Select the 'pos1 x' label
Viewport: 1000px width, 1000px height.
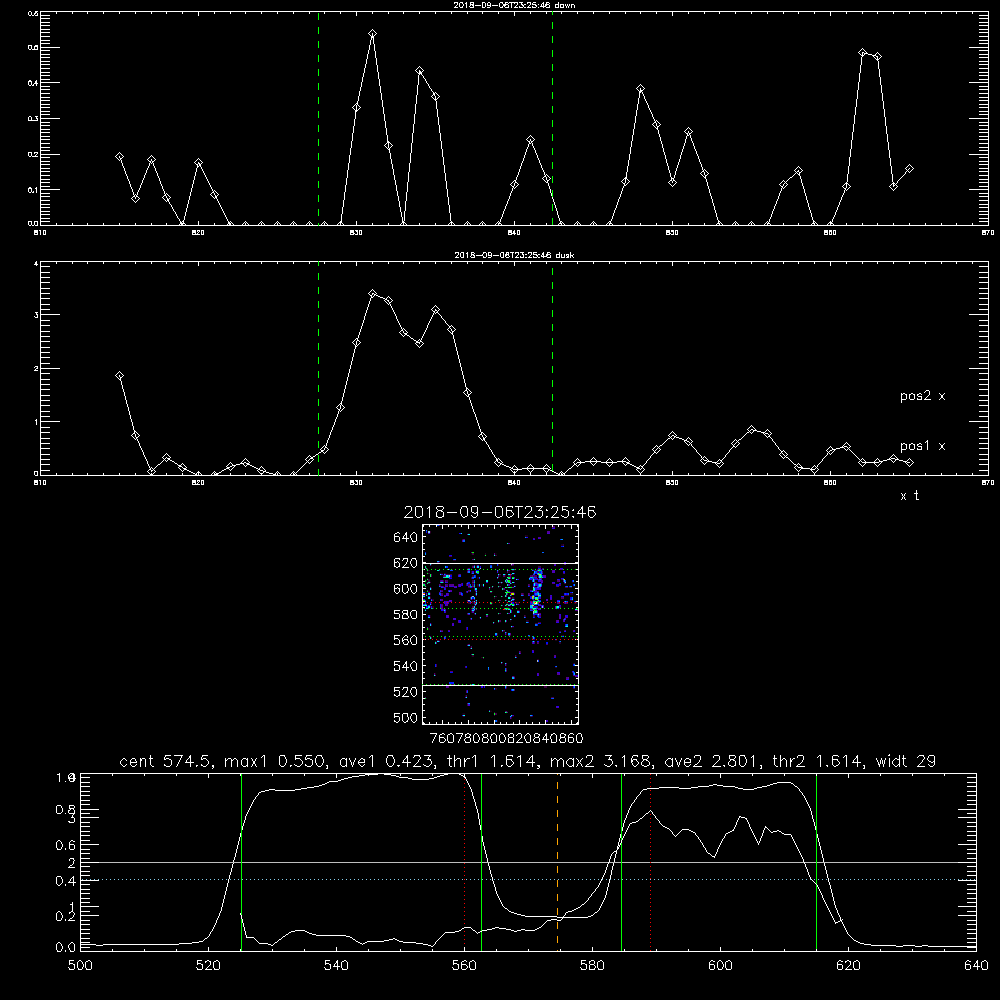pos(922,446)
